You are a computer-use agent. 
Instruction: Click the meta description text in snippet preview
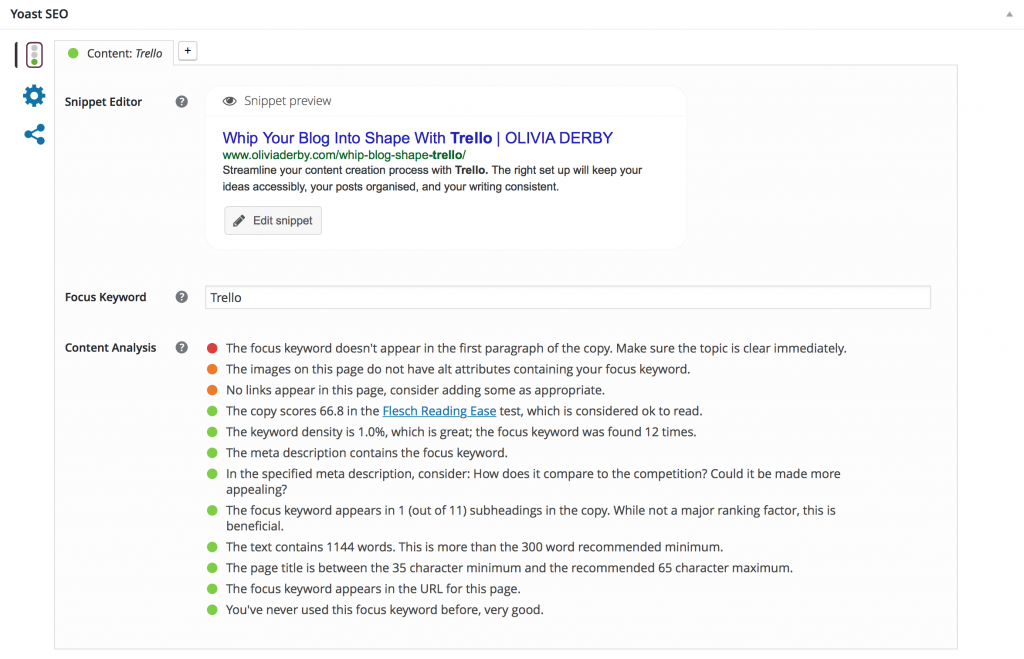(x=432, y=178)
